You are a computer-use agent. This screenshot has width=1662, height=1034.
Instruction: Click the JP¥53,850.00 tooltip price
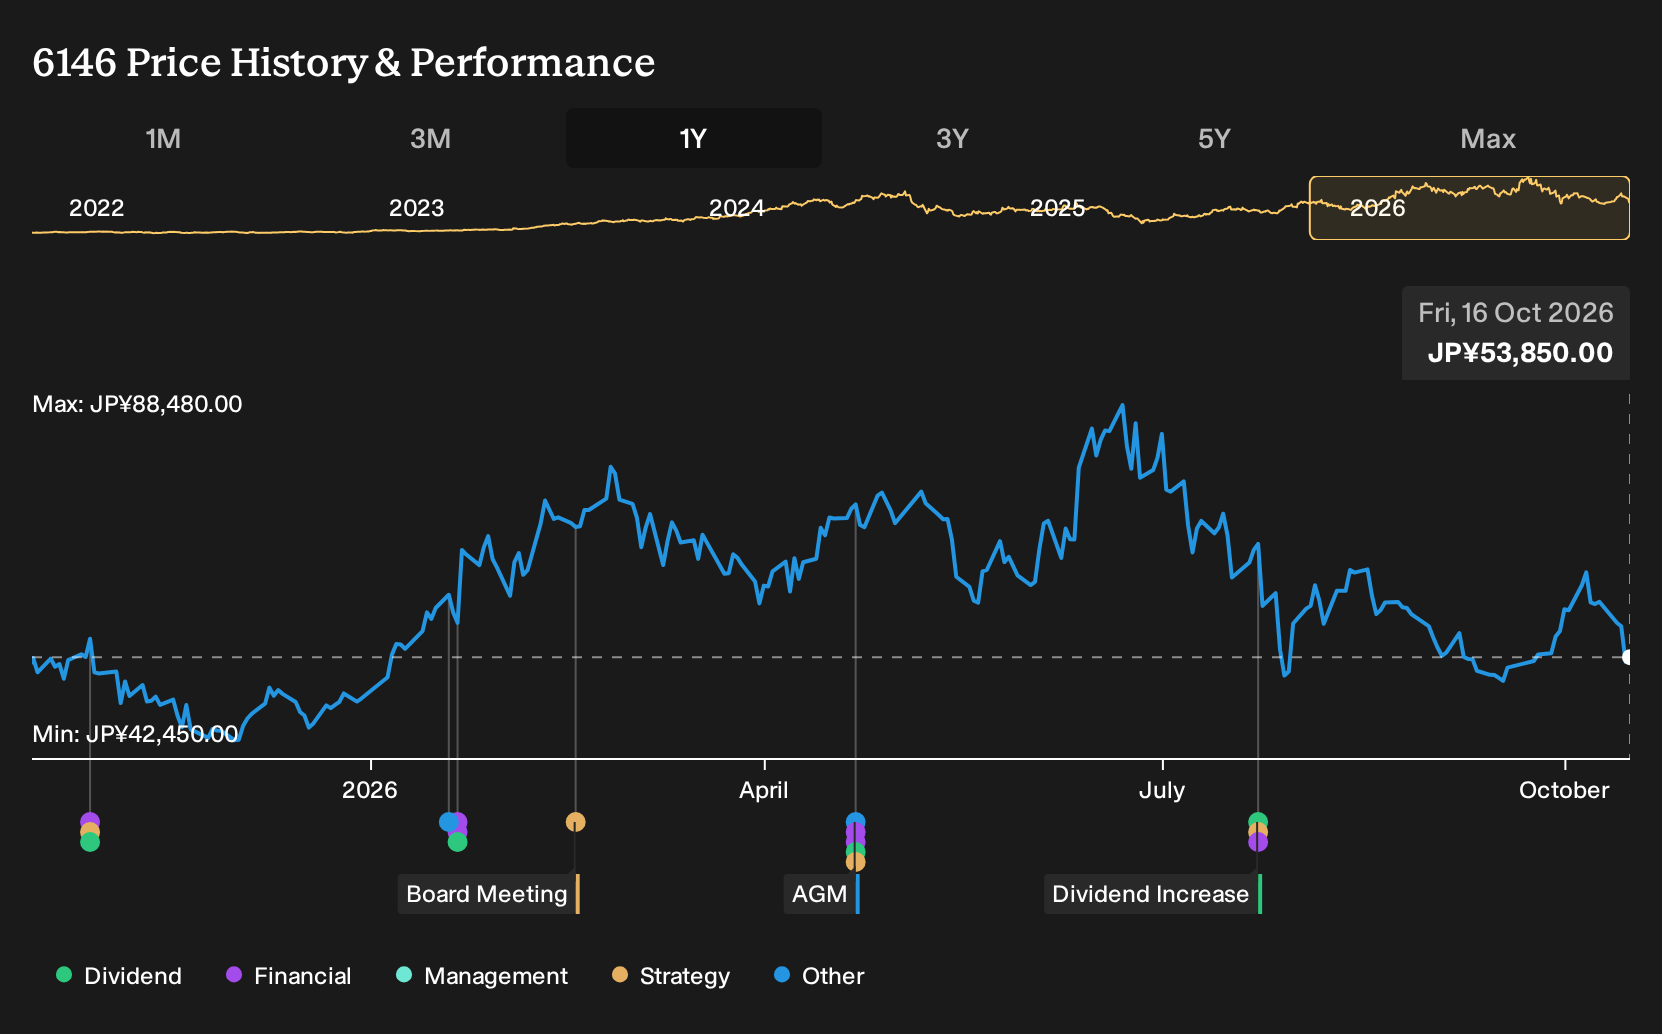(x=1520, y=353)
